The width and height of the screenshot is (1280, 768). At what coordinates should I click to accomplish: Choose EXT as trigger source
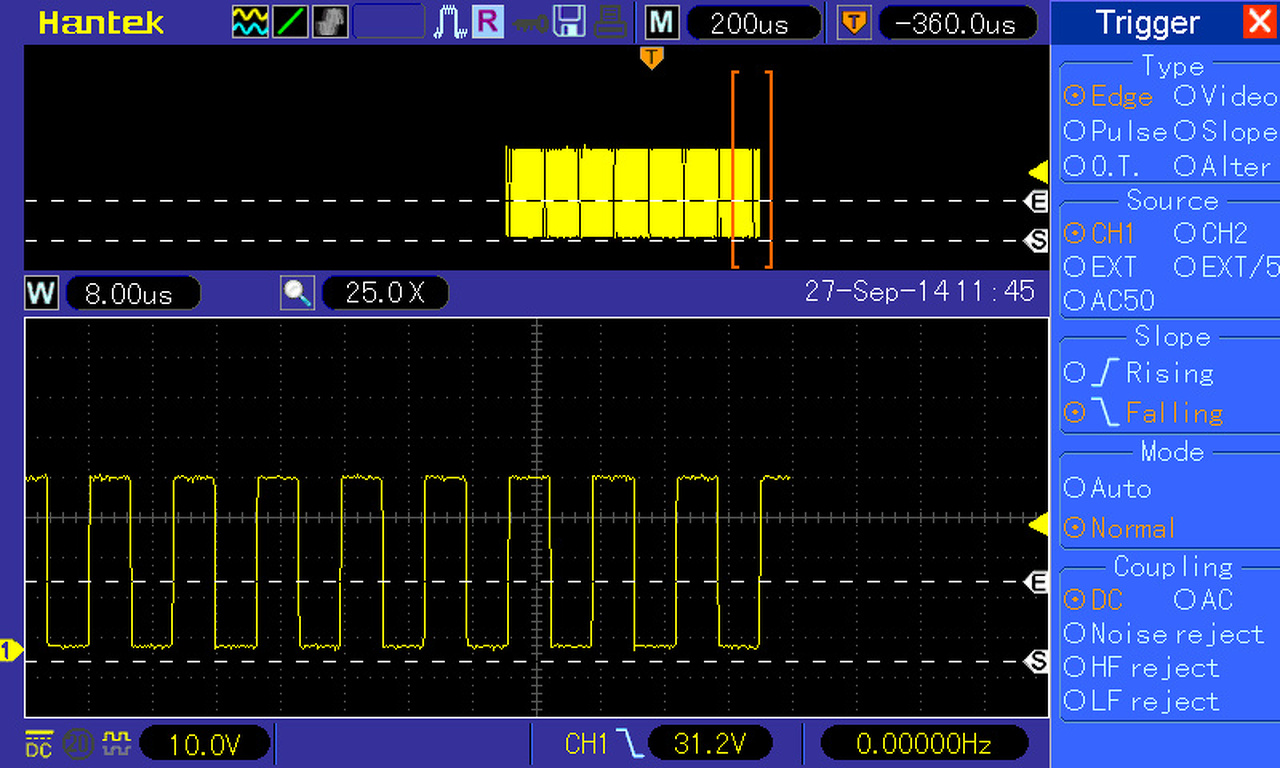1100,267
